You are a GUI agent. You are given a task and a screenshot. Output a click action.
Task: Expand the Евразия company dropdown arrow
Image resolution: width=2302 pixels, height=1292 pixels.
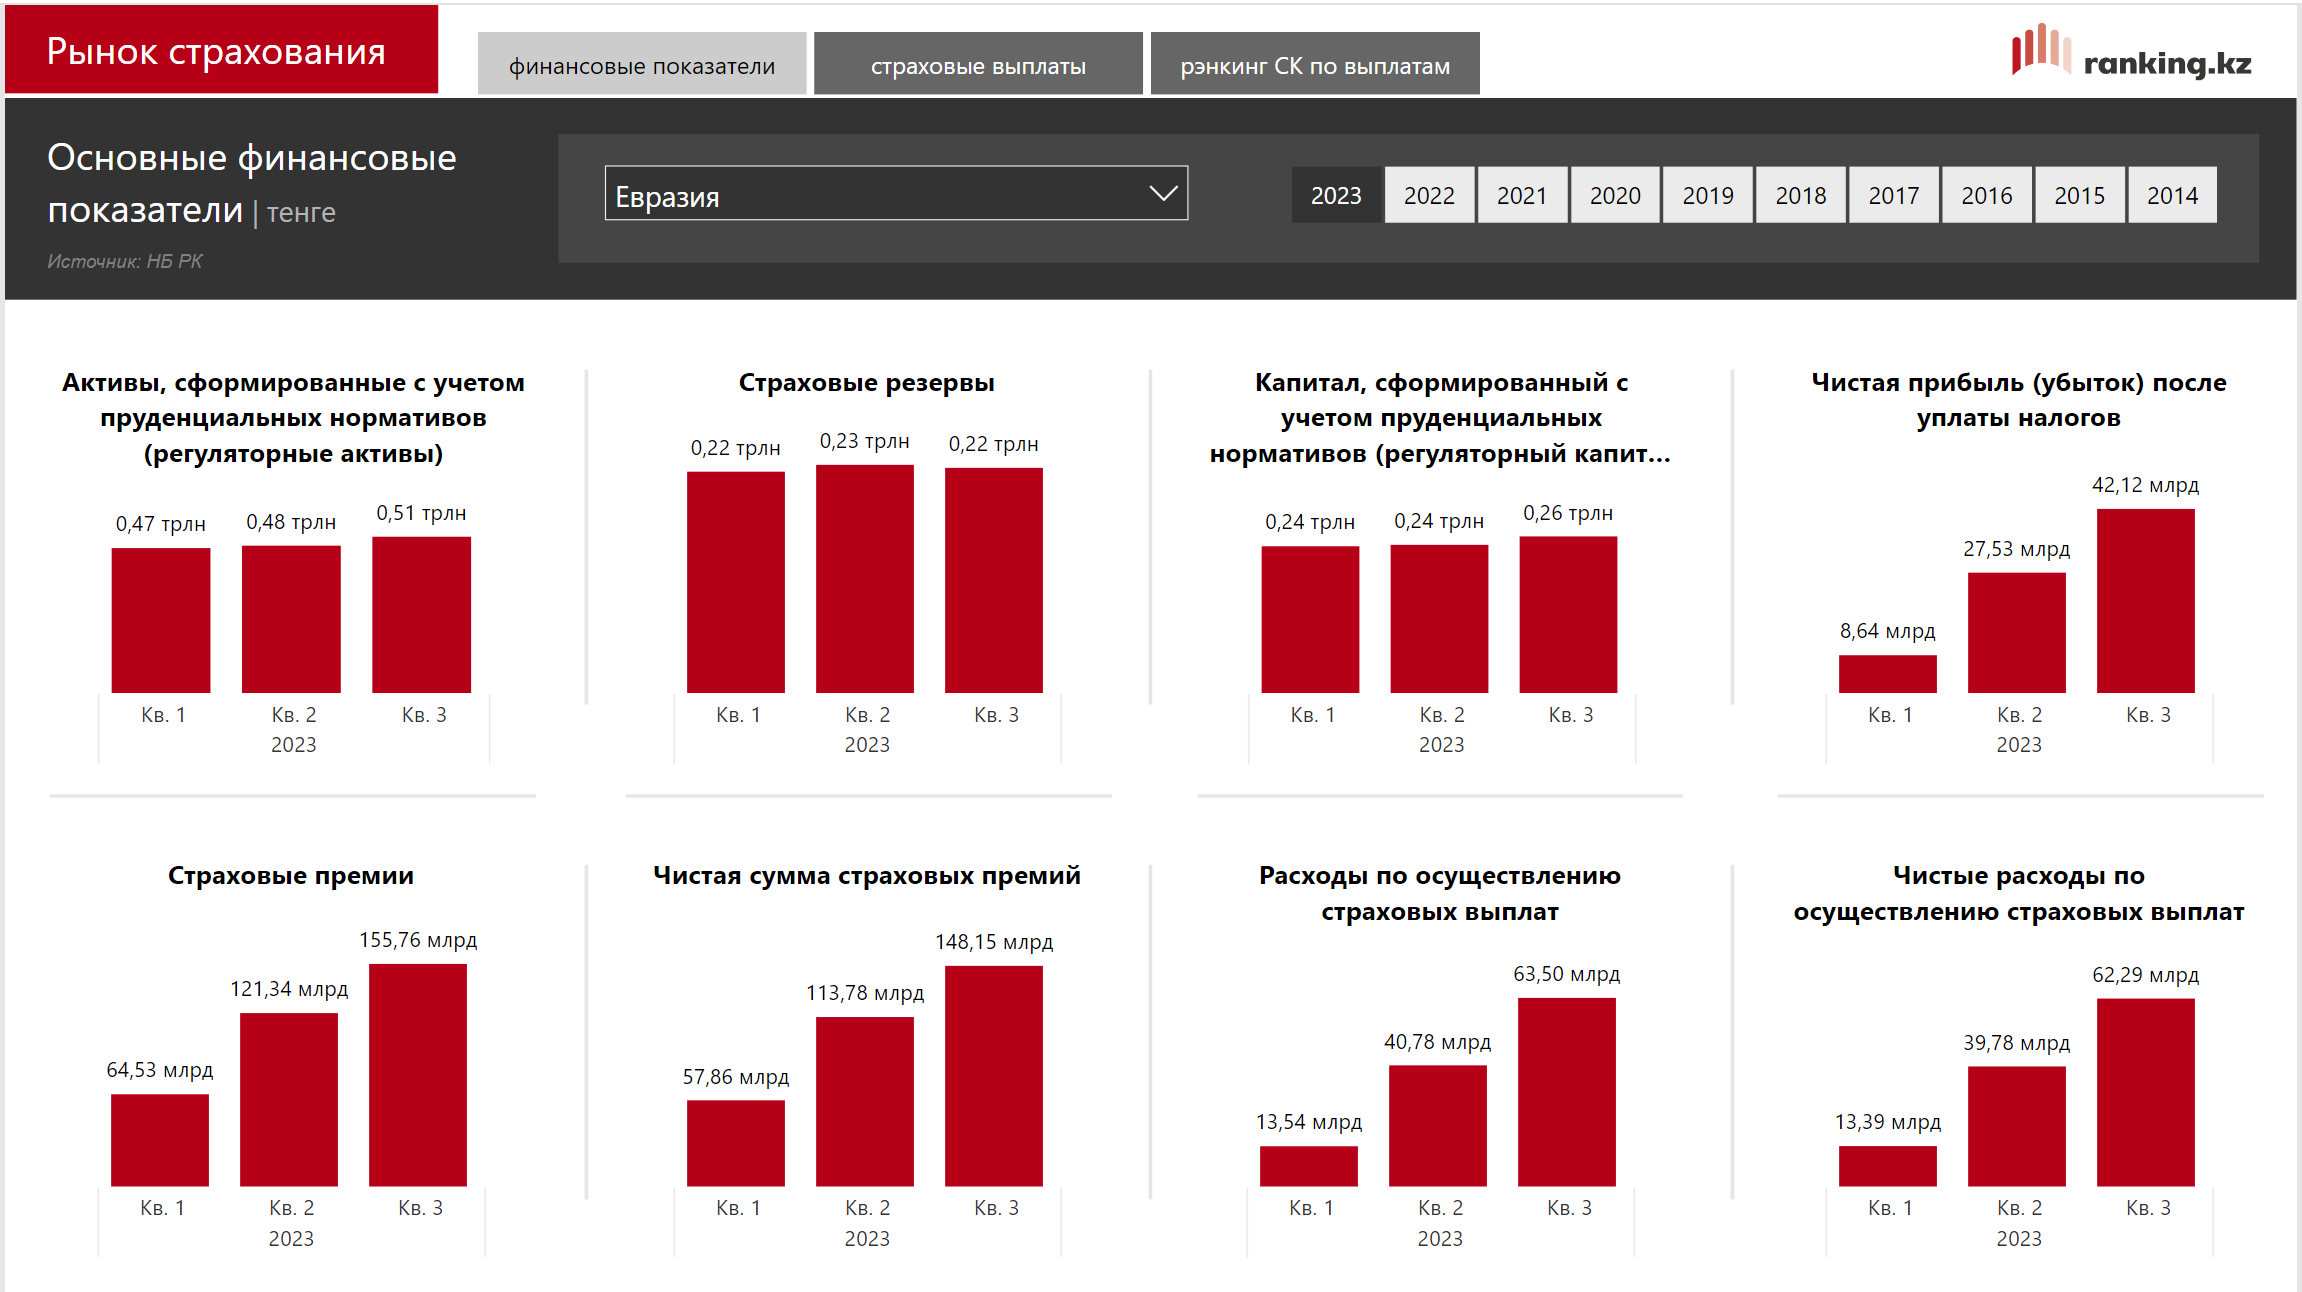1162,194
